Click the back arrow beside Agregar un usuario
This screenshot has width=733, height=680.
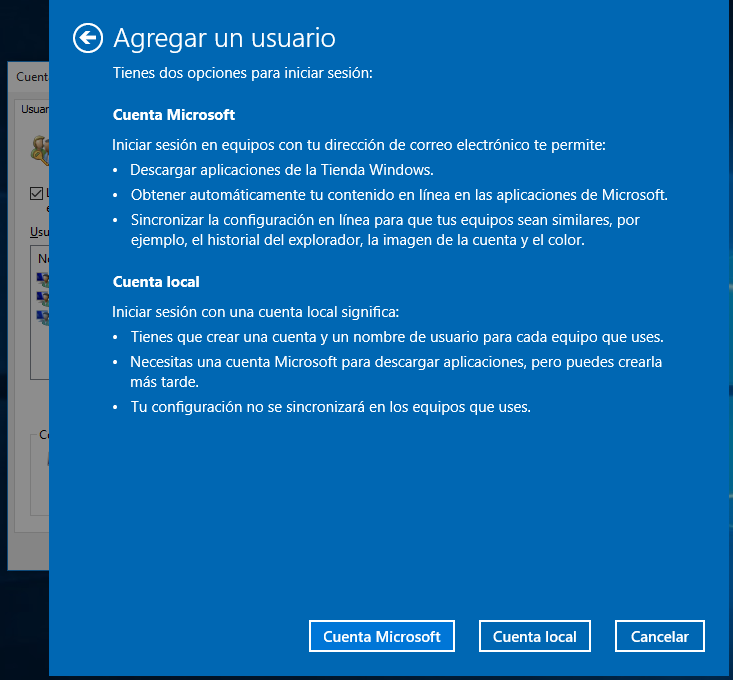point(88,38)
